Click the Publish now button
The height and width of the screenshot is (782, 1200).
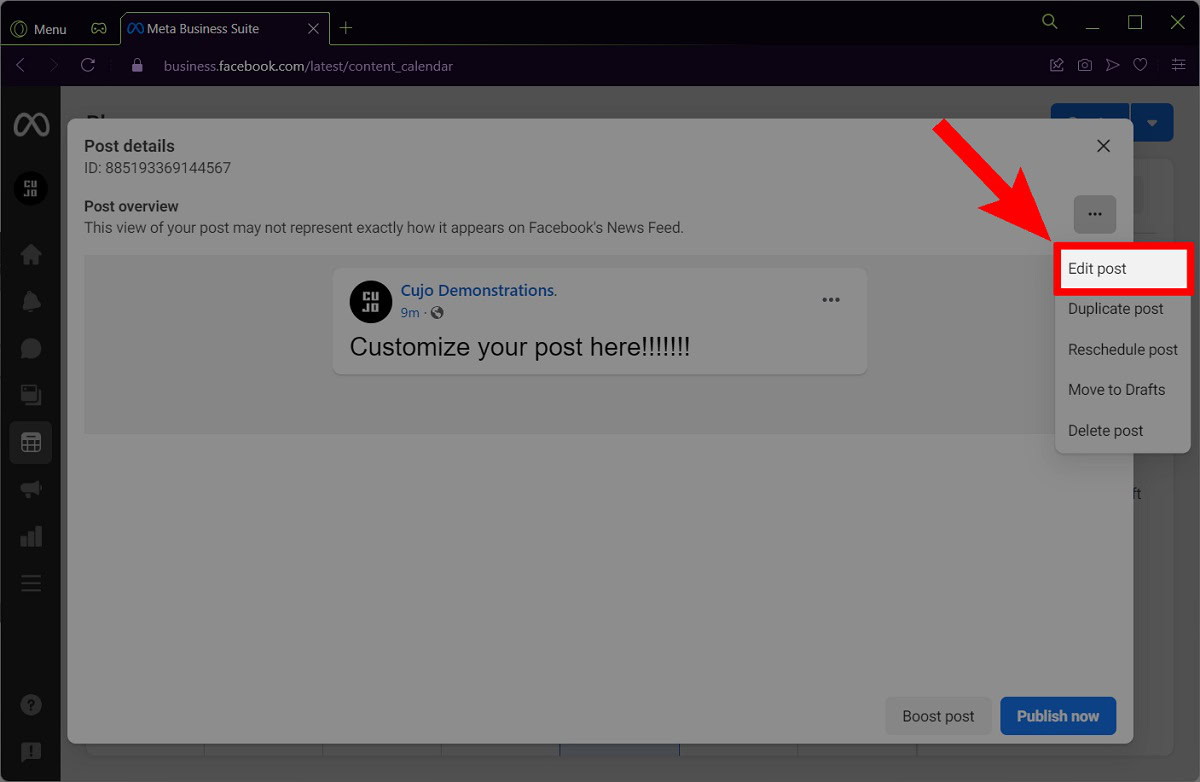(x=1058, y=716)
